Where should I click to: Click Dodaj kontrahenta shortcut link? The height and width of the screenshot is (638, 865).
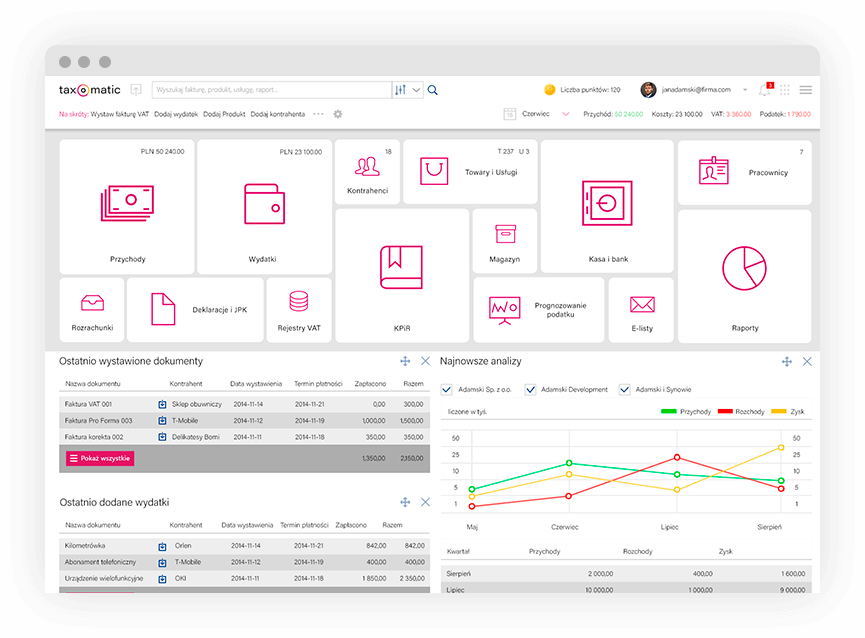coord(278,114)
